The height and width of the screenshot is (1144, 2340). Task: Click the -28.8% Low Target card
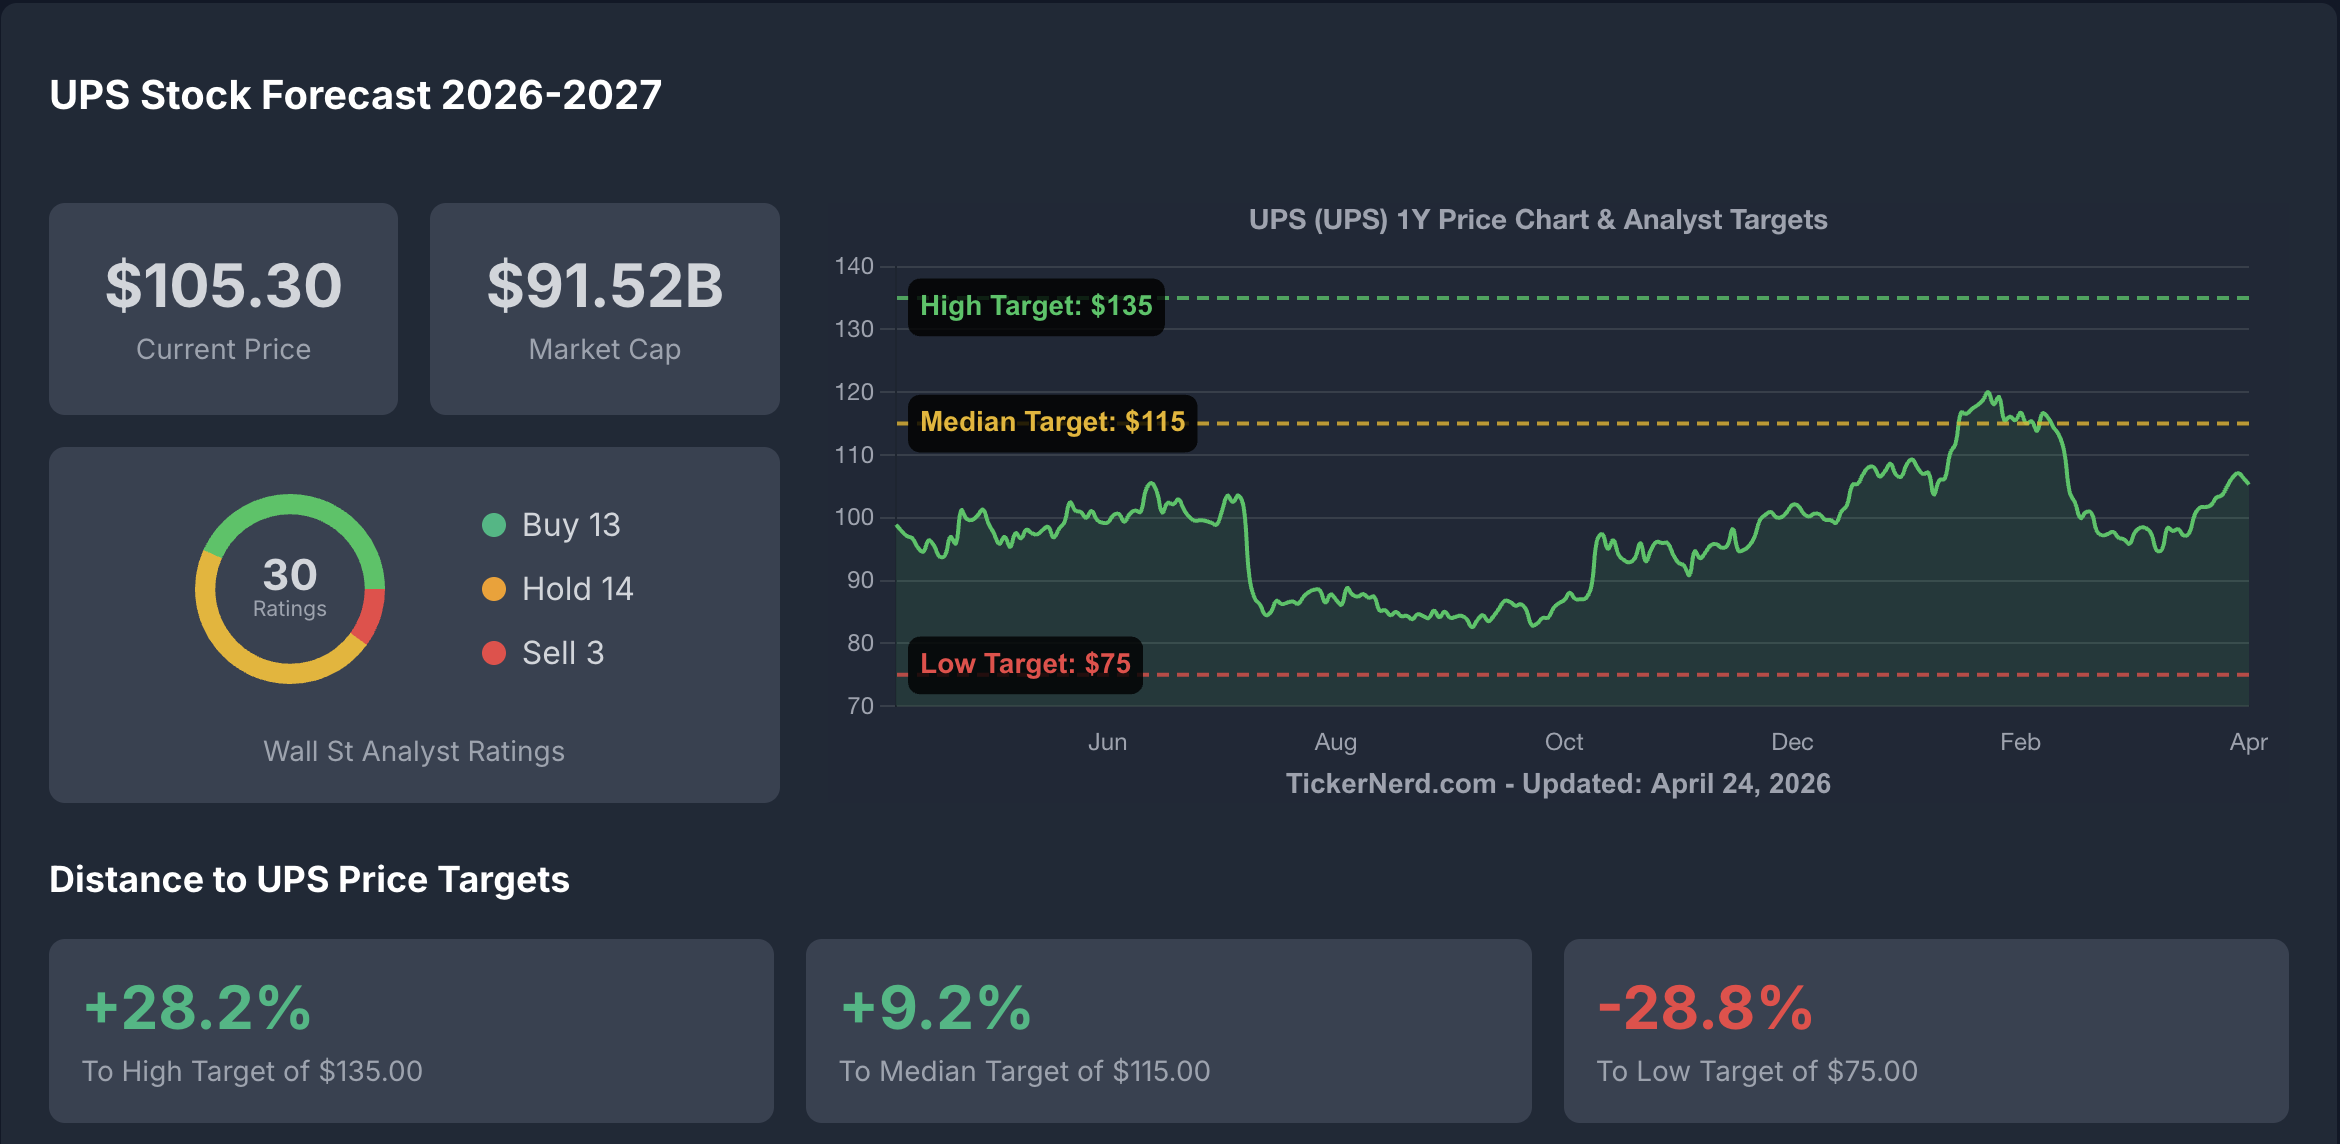1925,1030
